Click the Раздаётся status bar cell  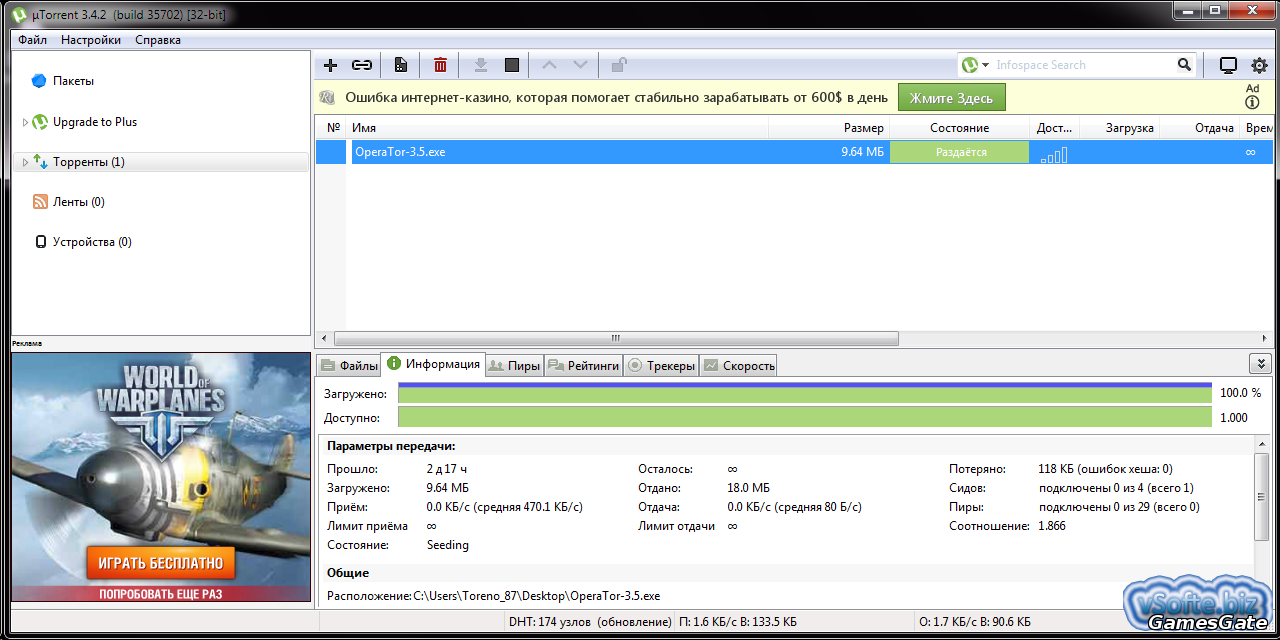tap(959, 152)
